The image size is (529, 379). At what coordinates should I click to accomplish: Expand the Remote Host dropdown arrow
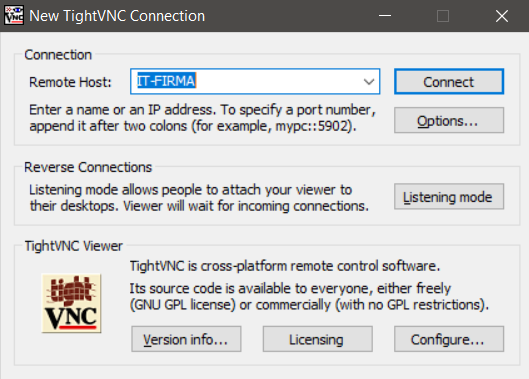point(369,82)
